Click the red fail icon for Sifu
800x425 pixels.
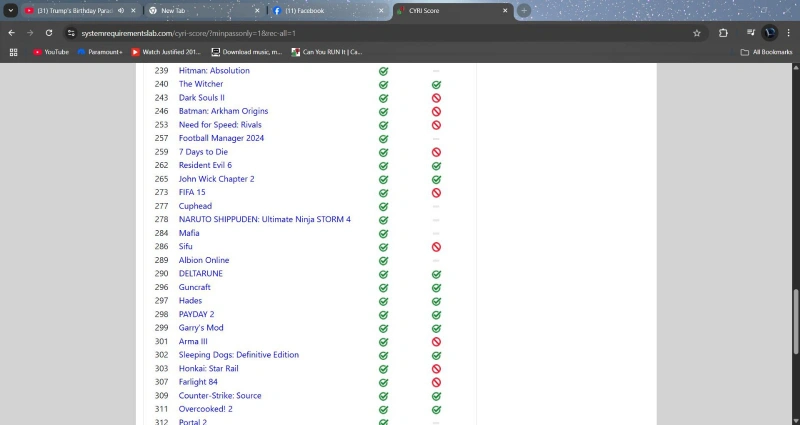click(436, 247)
